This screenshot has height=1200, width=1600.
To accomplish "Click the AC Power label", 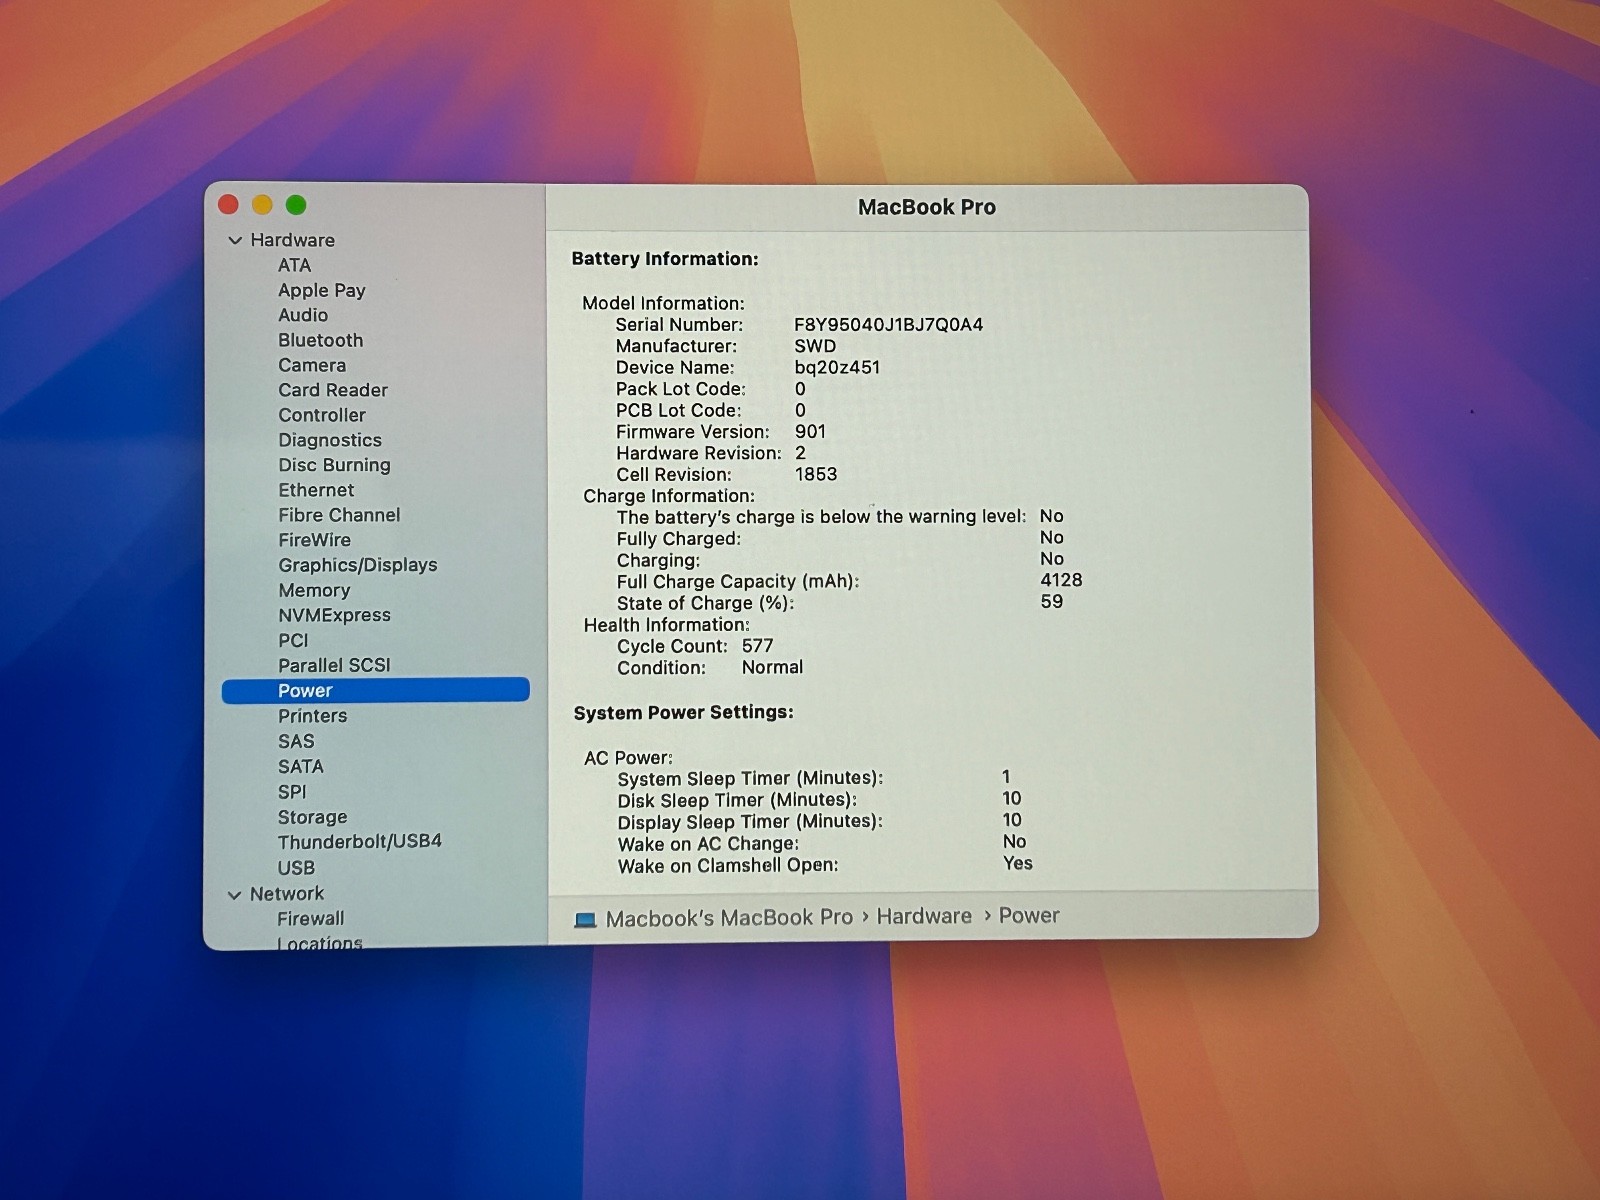I will (628, 758).
